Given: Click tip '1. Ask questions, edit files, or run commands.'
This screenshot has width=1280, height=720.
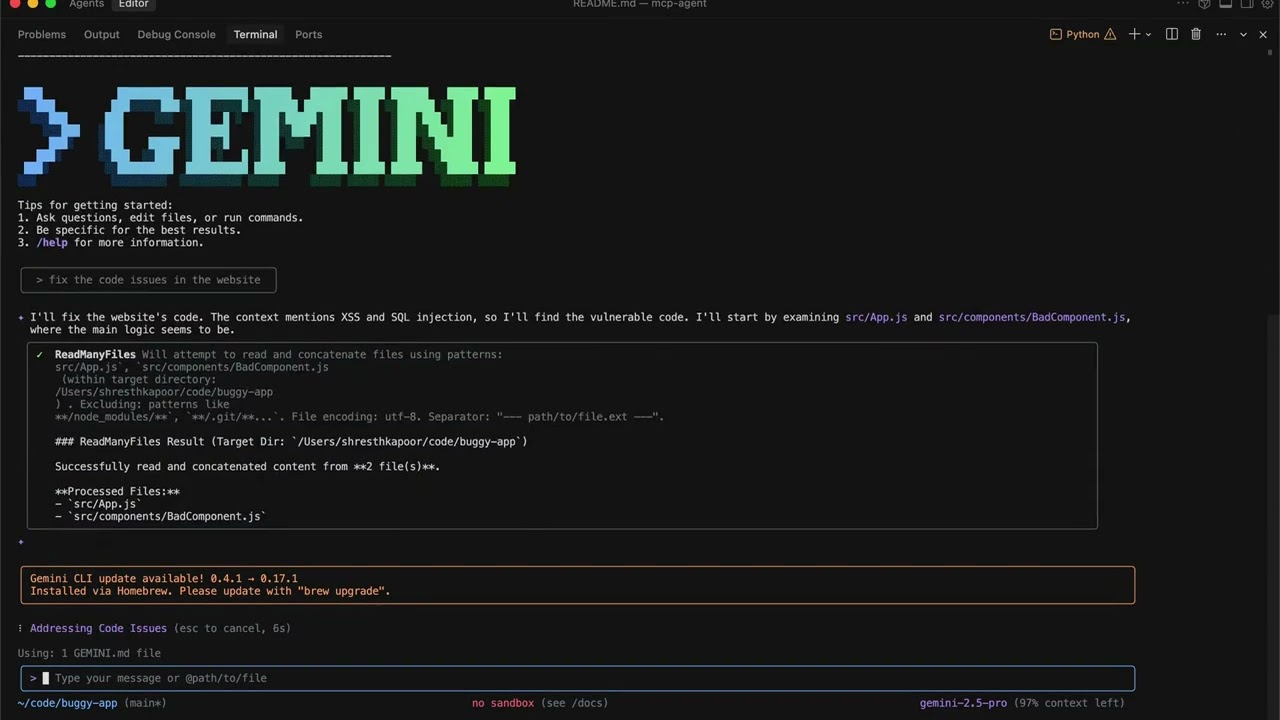Looking at the screenshot, I should (160, 217).
